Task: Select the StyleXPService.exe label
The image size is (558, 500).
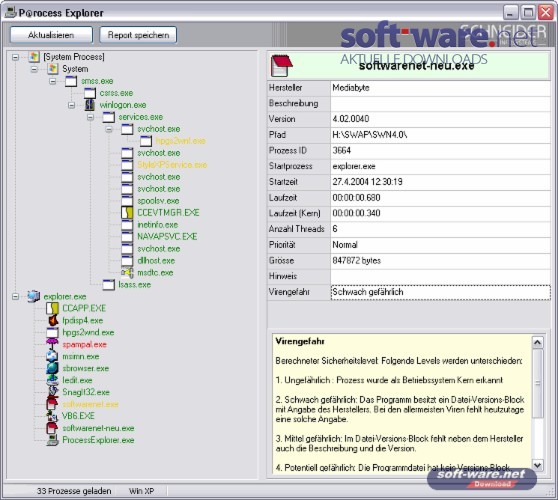Action: coord(172,165)
